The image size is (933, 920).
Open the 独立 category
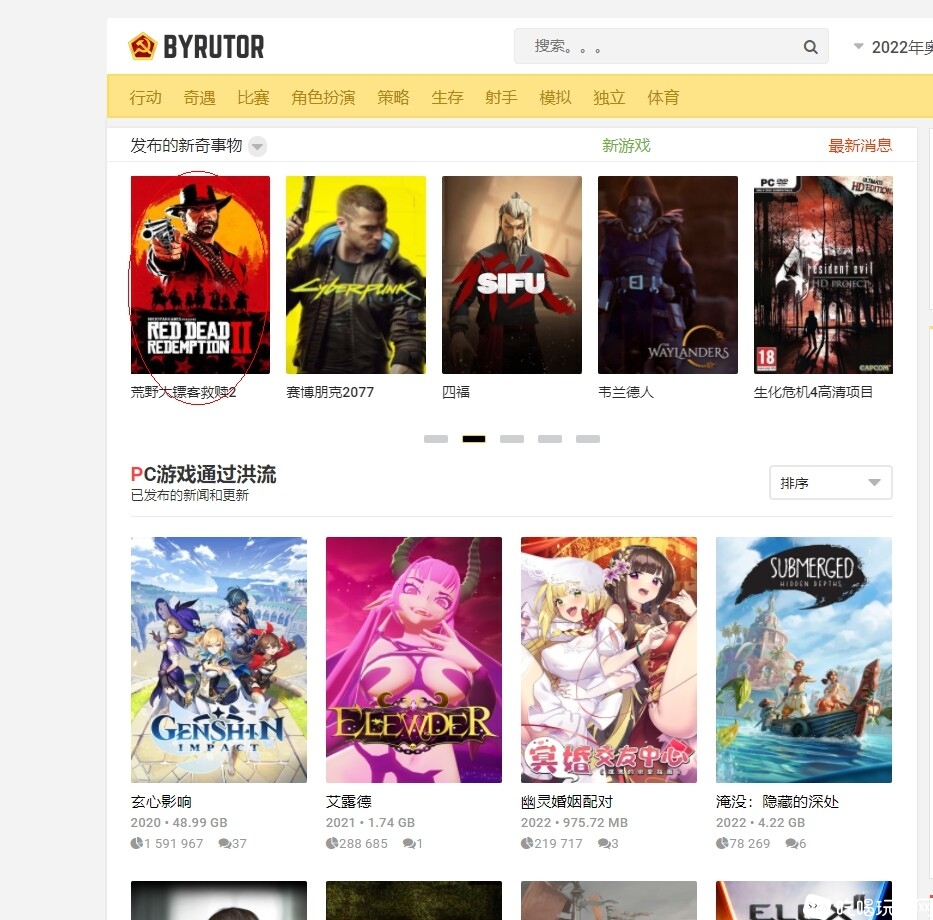(609, 97)
